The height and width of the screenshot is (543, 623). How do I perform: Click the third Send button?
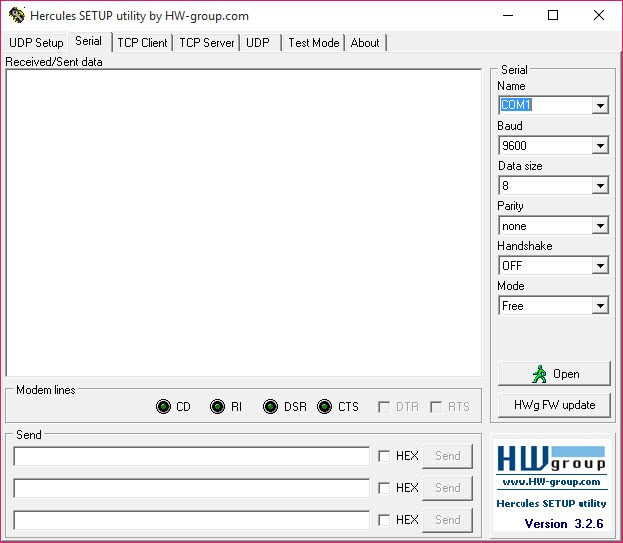coord(447,520)
